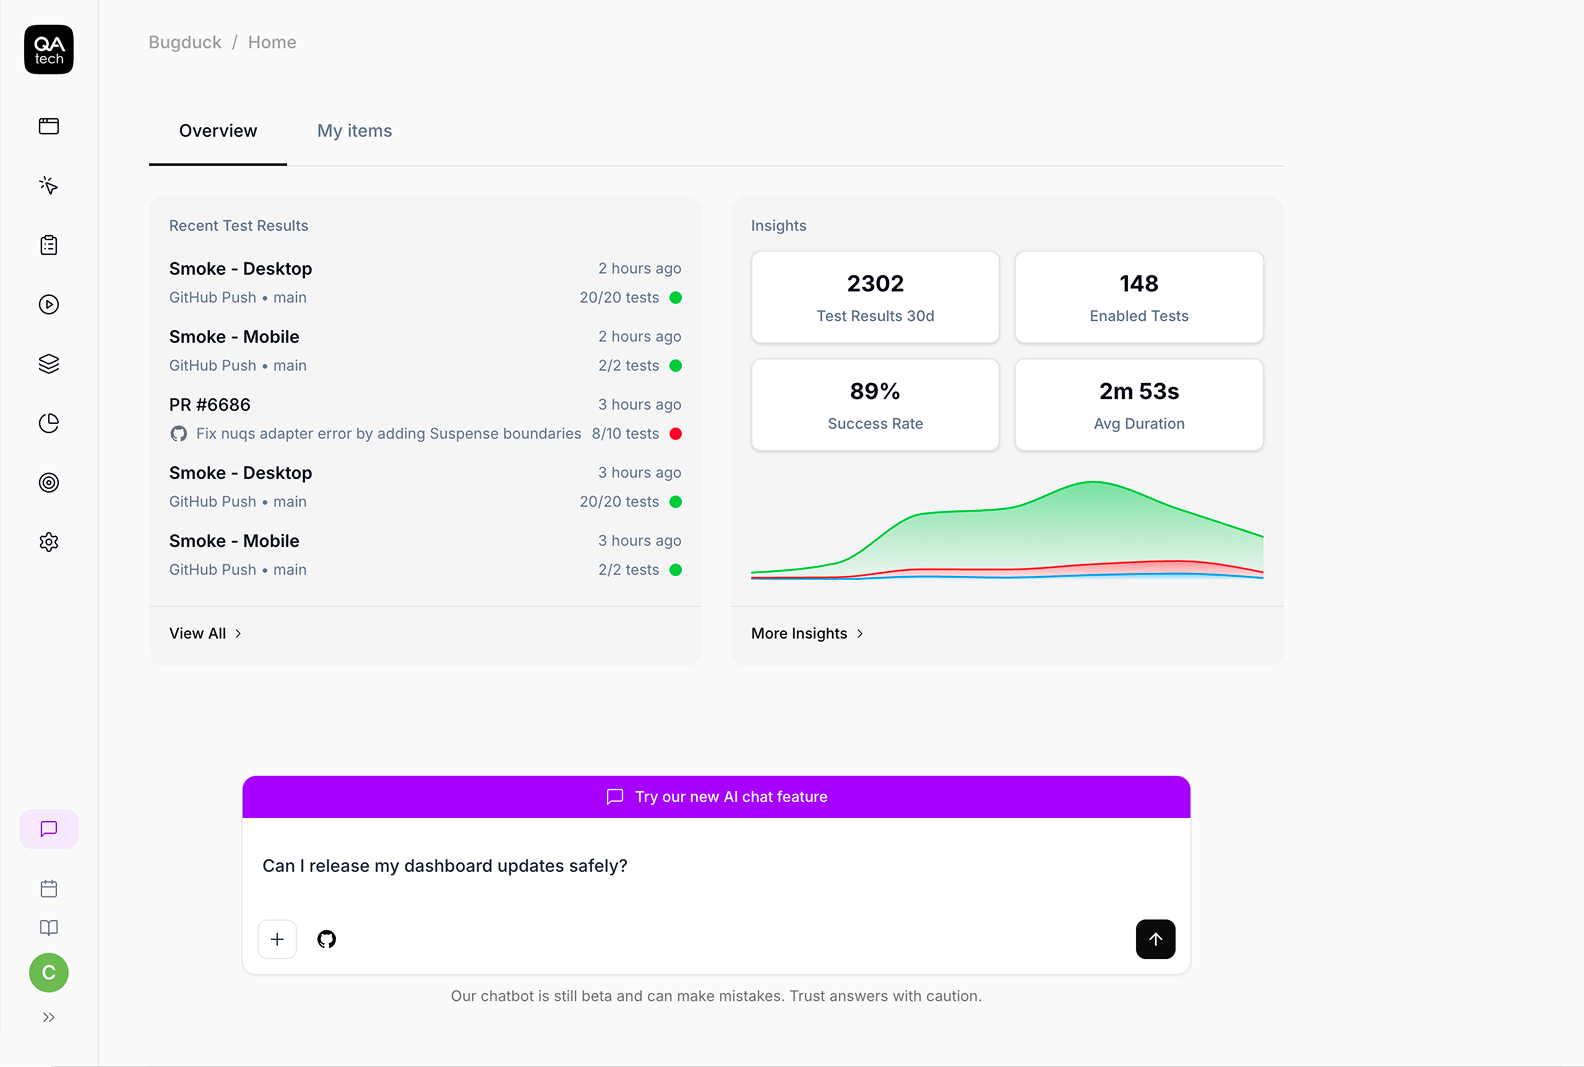
Task: Click the plus attachment button in chat
Action: point(277,939)
